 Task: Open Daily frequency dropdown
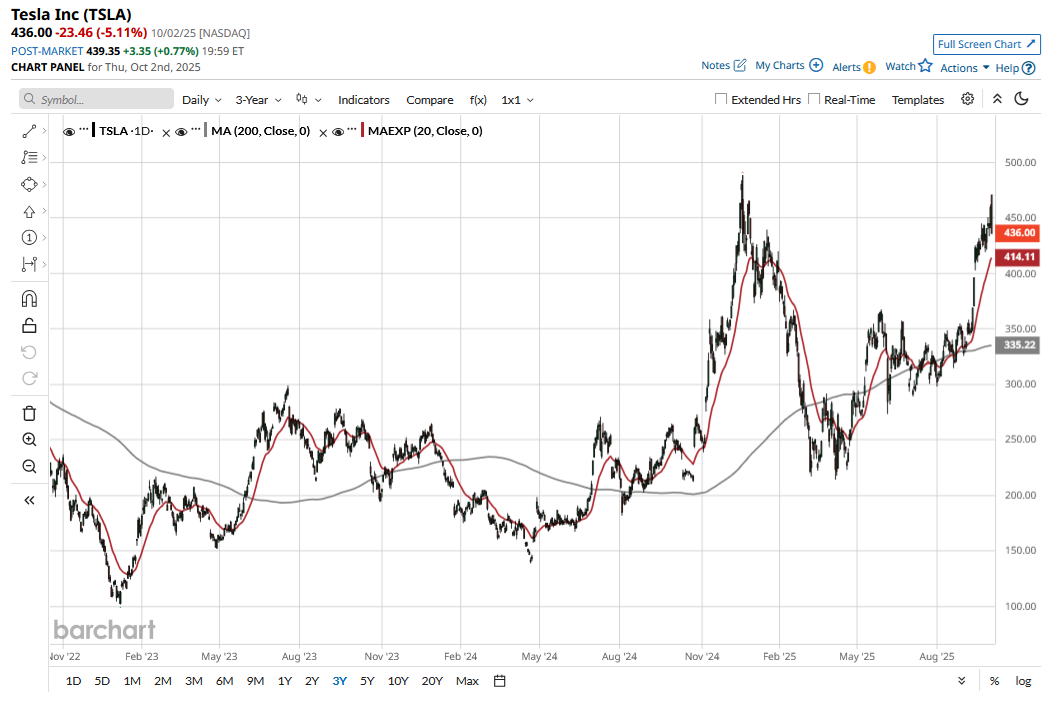pos(201,99)
